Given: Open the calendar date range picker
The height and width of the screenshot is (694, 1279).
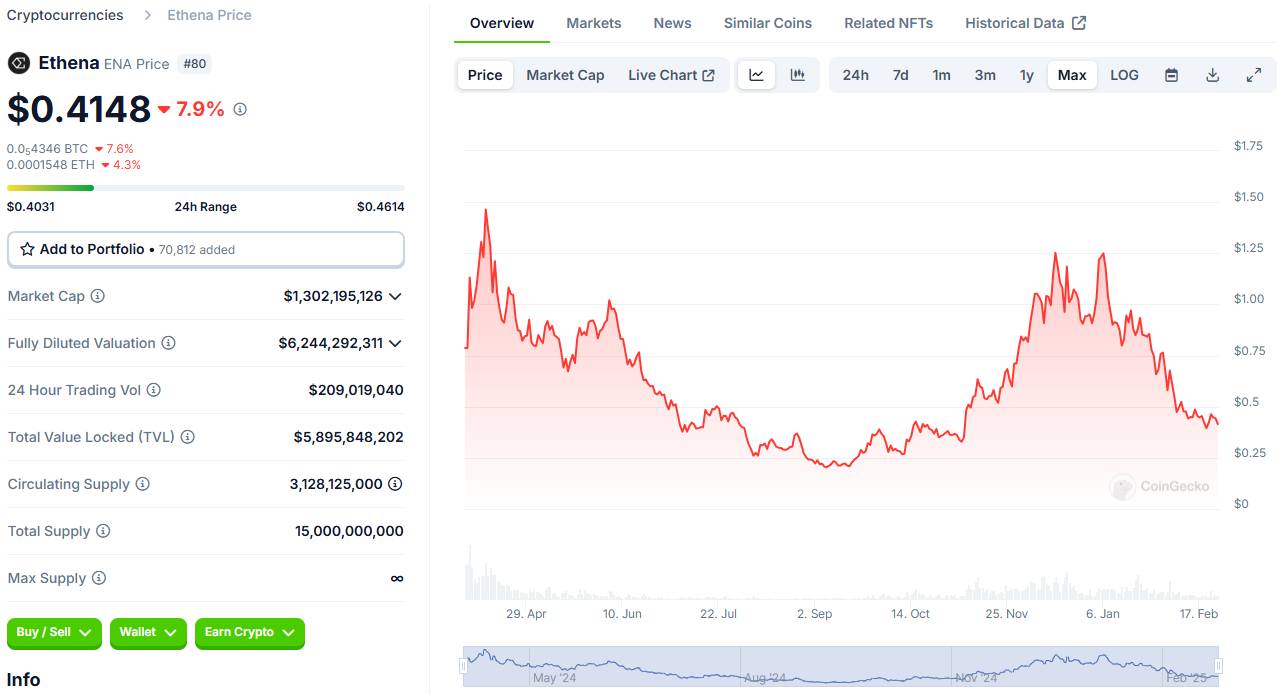Looking at the screenshot, I should 1171,75.
